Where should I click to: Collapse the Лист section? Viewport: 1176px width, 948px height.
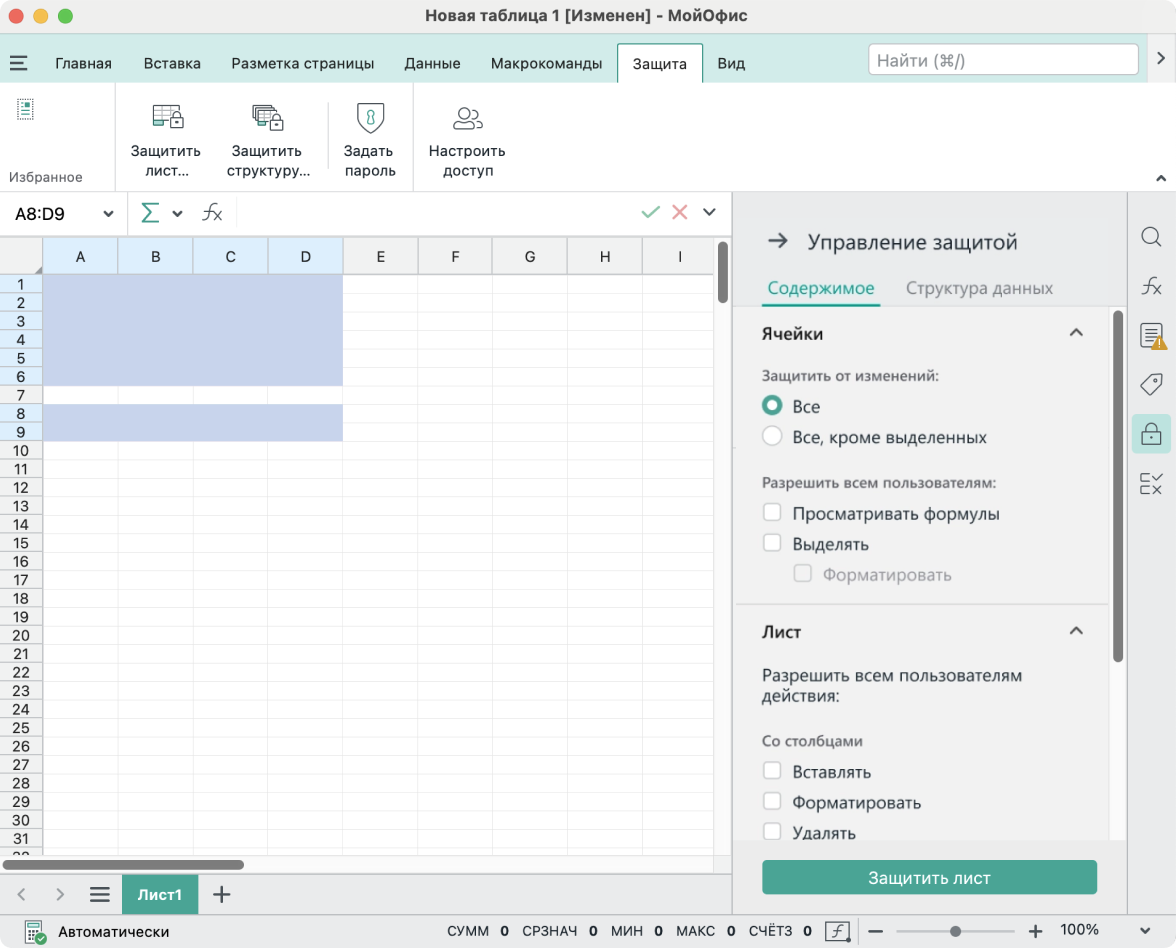(1076, 632)
